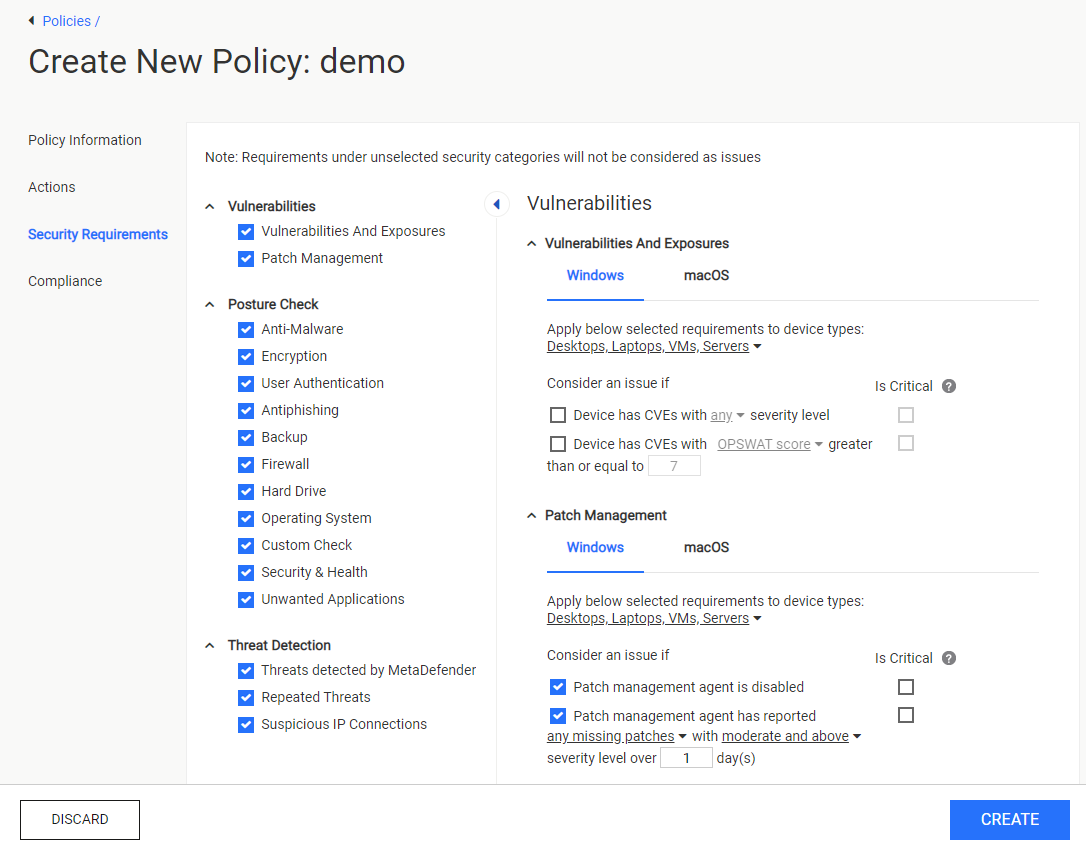The height and width of the screenshot is (848, 1086).
Task: Select Security Requirements section
Action: click(x=98, y=234)
